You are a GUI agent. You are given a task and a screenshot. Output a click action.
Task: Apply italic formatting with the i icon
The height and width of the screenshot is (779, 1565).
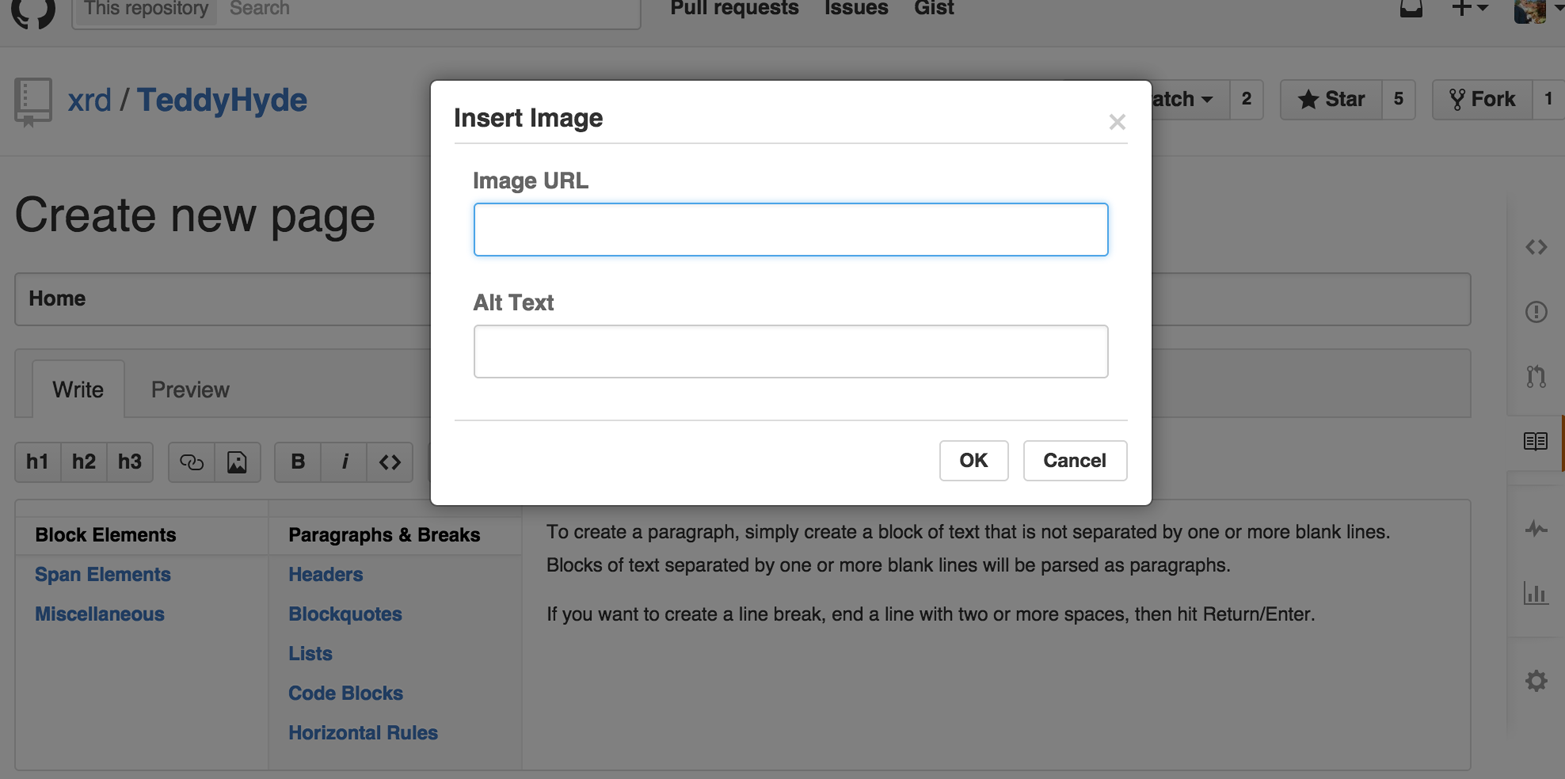[x=345, y=462]
